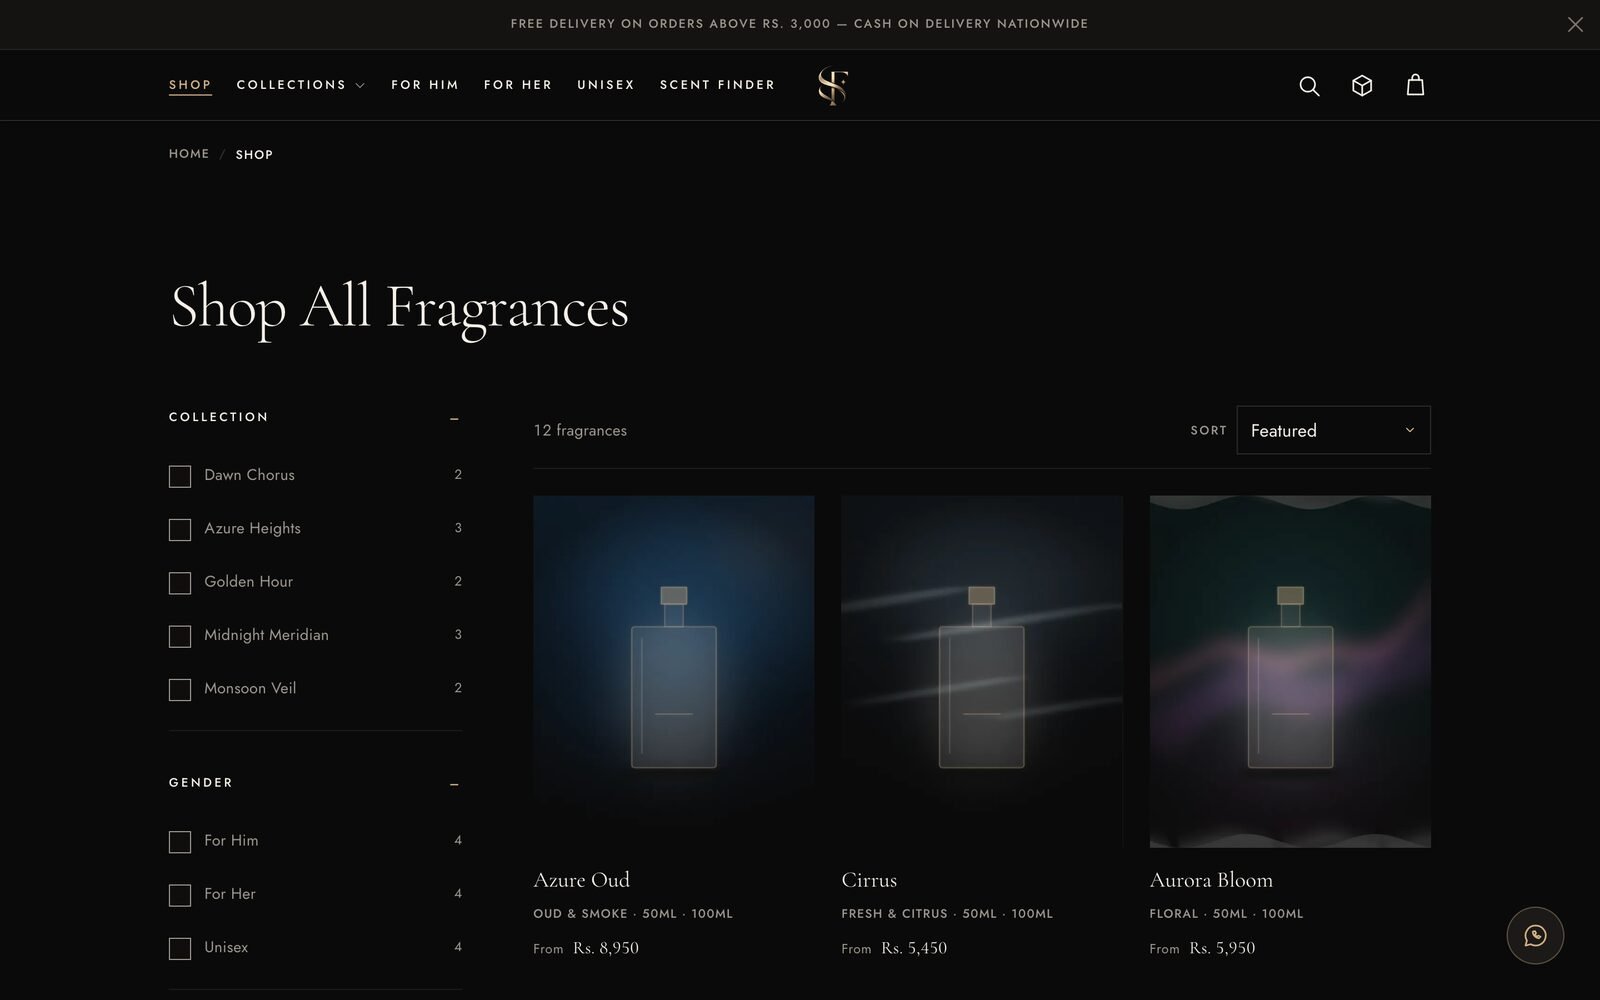Click the SF logo in header
This screenshot has width=1600, height=1000.
click(833, 86)
